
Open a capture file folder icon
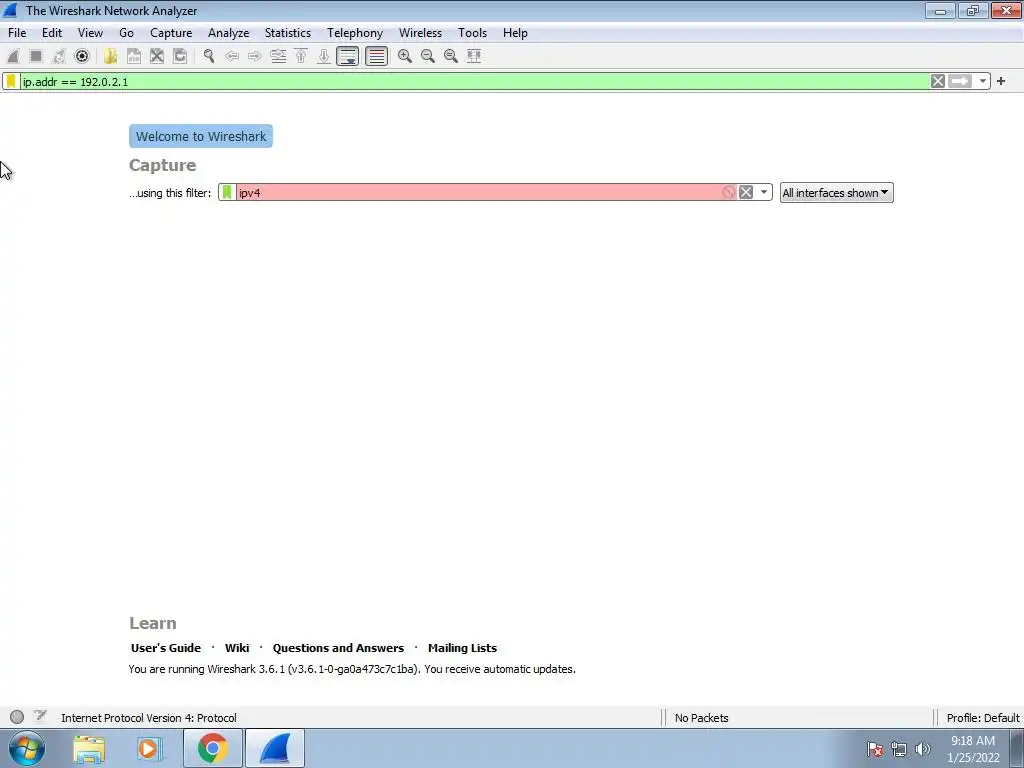click(x=110, y=56)
